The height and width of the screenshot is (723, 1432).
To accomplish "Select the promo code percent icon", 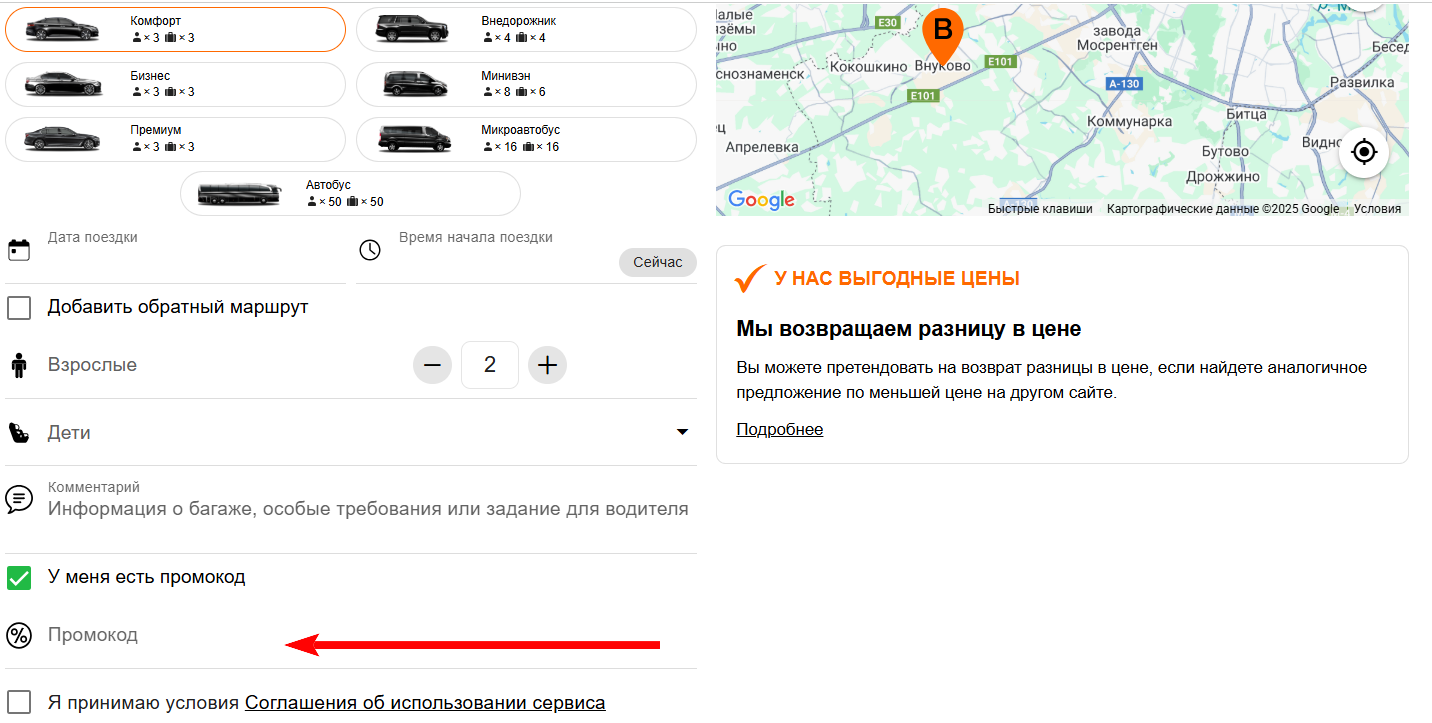I will tap(19, 635).
